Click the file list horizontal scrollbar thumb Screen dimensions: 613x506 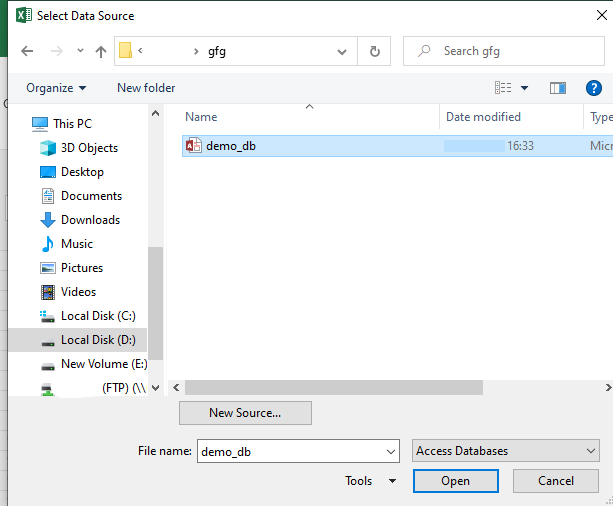(334, 388)
